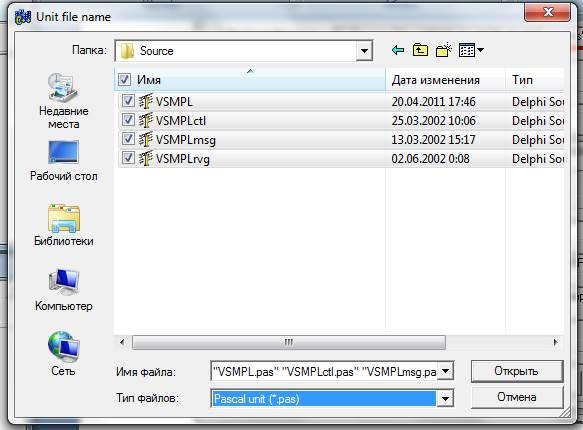
Task: Click the VSMPLrvg file icon
Action: (x=146, y=159)
